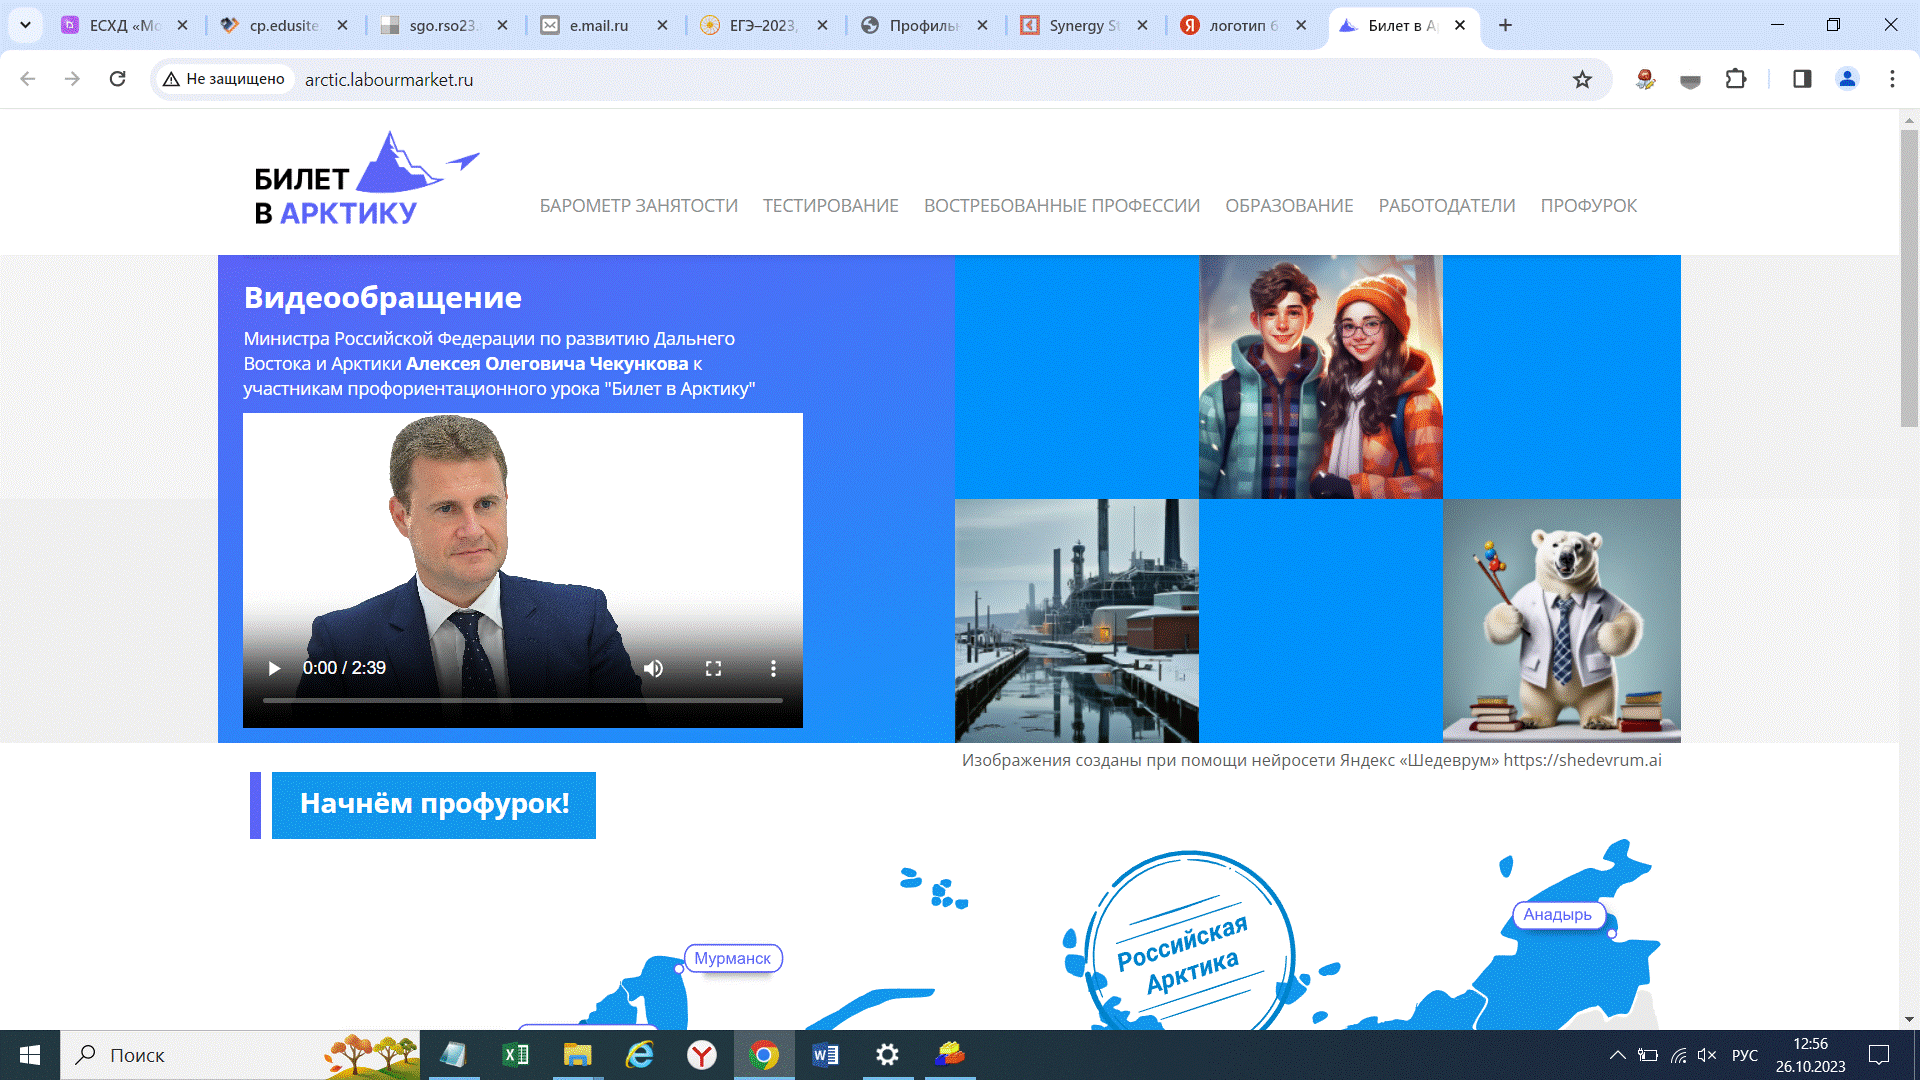Screen dimensions: 1920x1080
Task: Click the Российская Арктика stamp
Action: pyautogui.click(x=1188, y=942)
